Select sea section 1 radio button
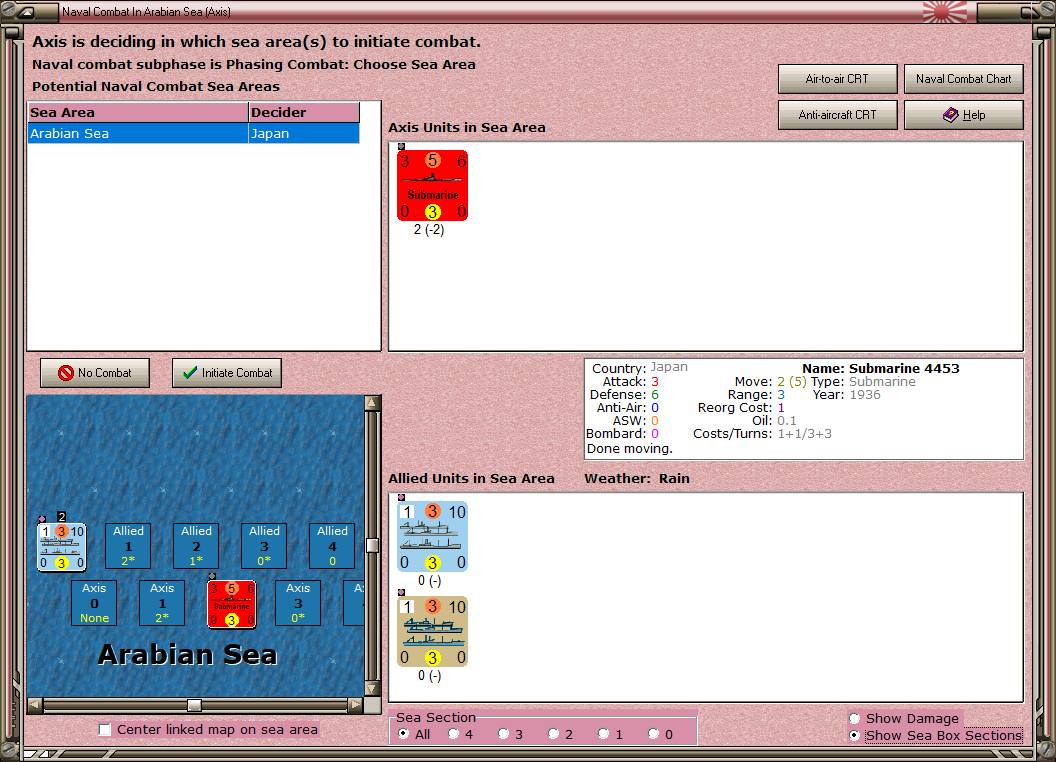 click(603, 734)
